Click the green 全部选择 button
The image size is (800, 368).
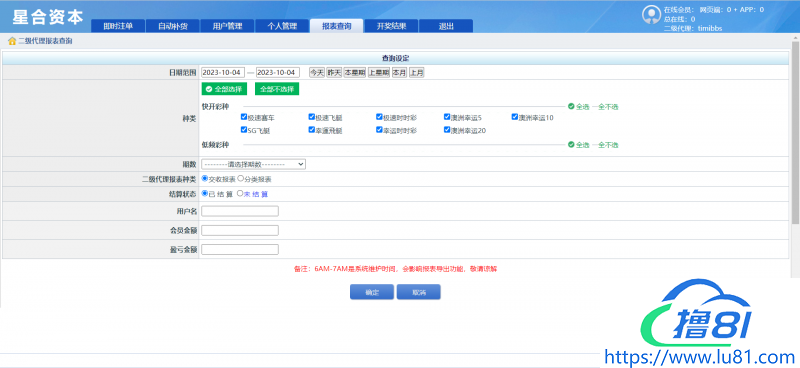point(224,89)
